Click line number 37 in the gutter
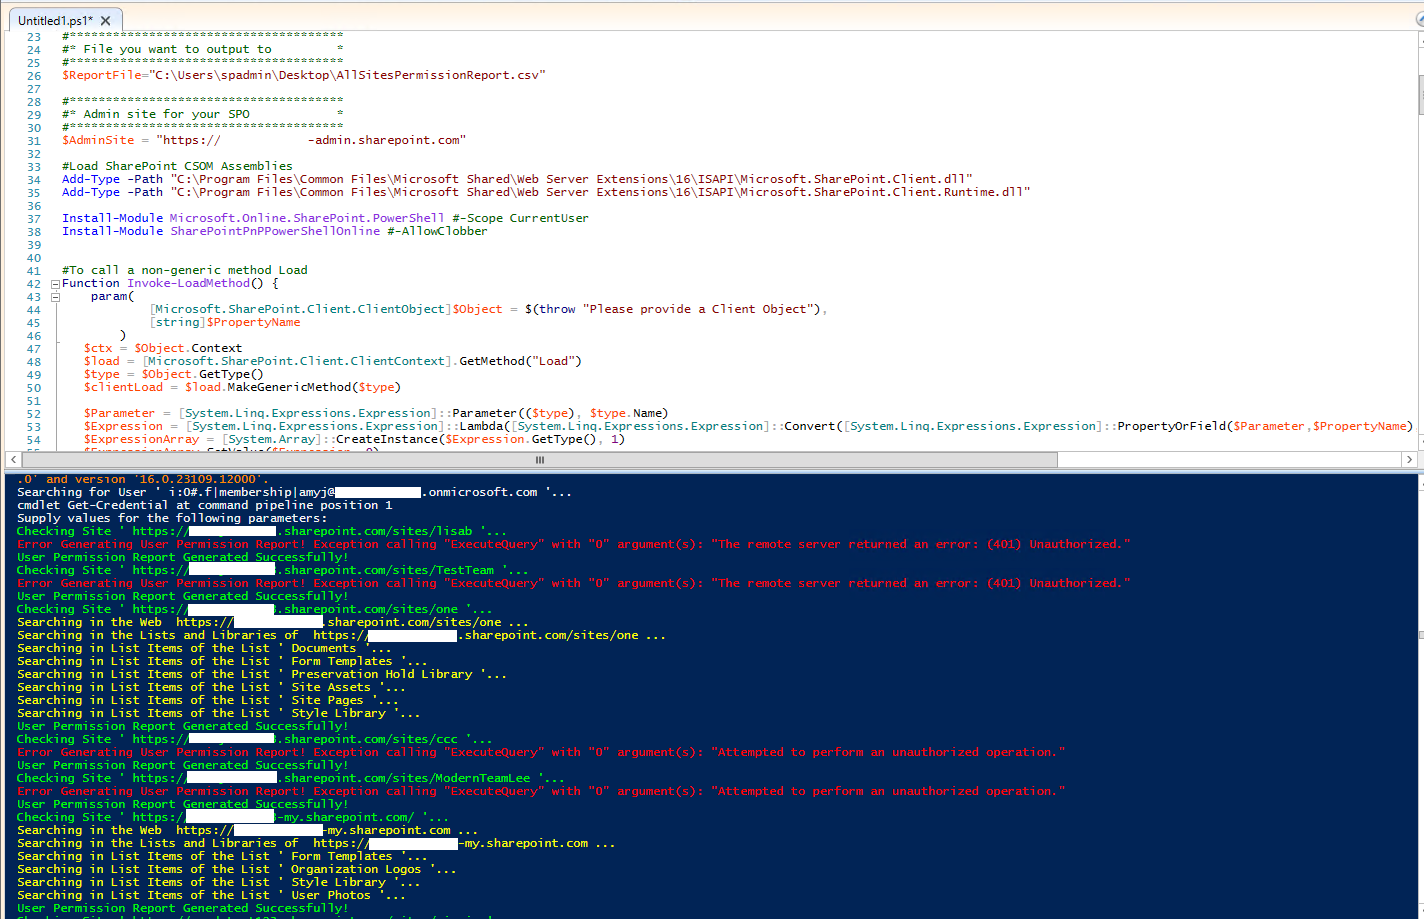Image resolution: width=1424 pixels, height=919 pixels. [x=34, y=219]
